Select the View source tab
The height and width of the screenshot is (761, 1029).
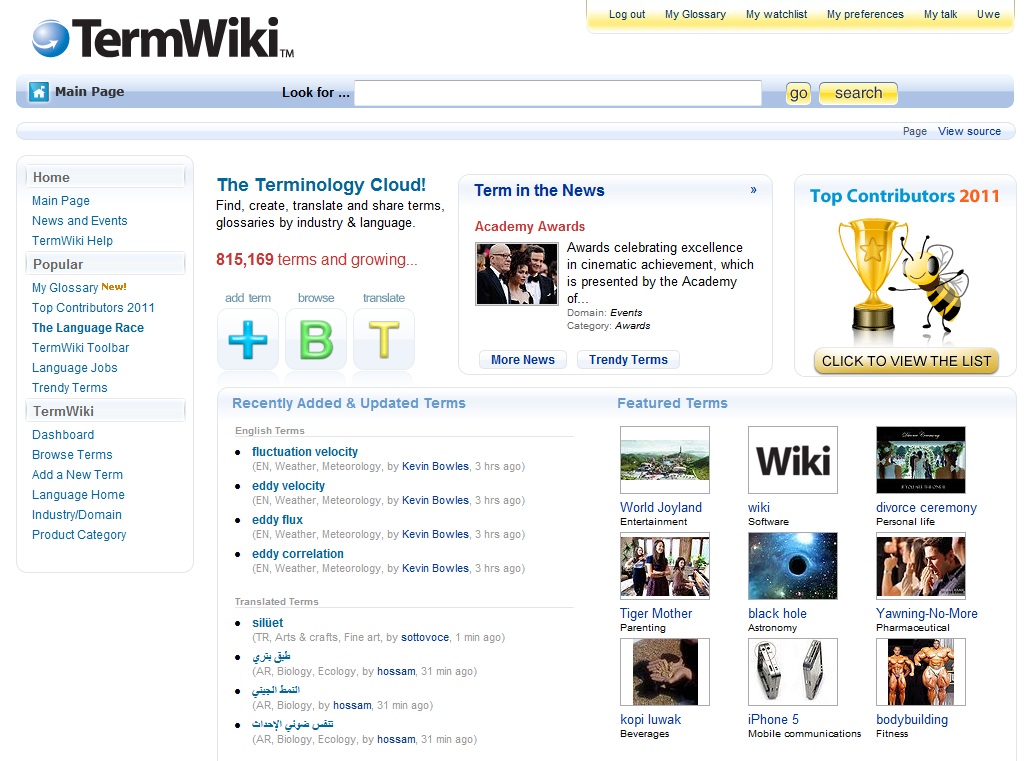tap(969, 131)
